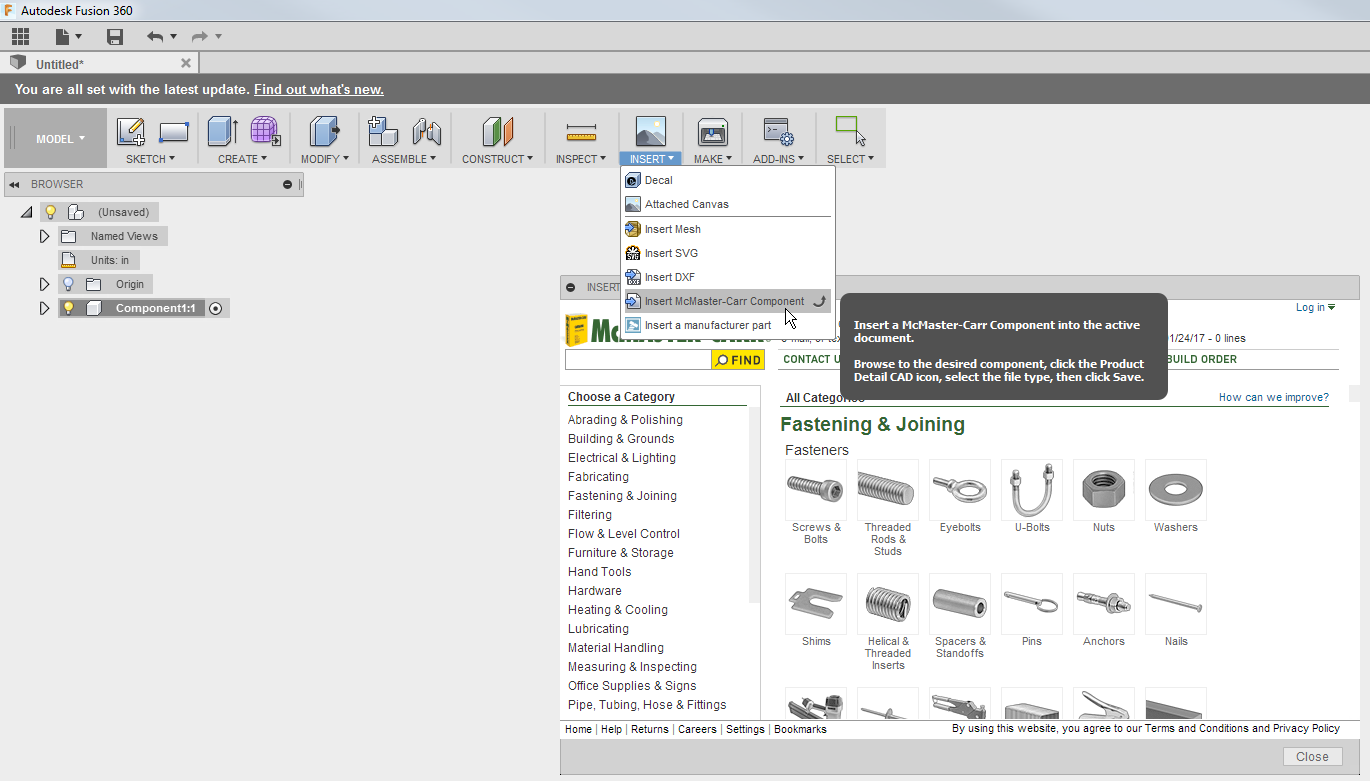Close the Untitled document tab
Image resolution: width=1370 pixels, height=781 pixels.
pos(186,63)
